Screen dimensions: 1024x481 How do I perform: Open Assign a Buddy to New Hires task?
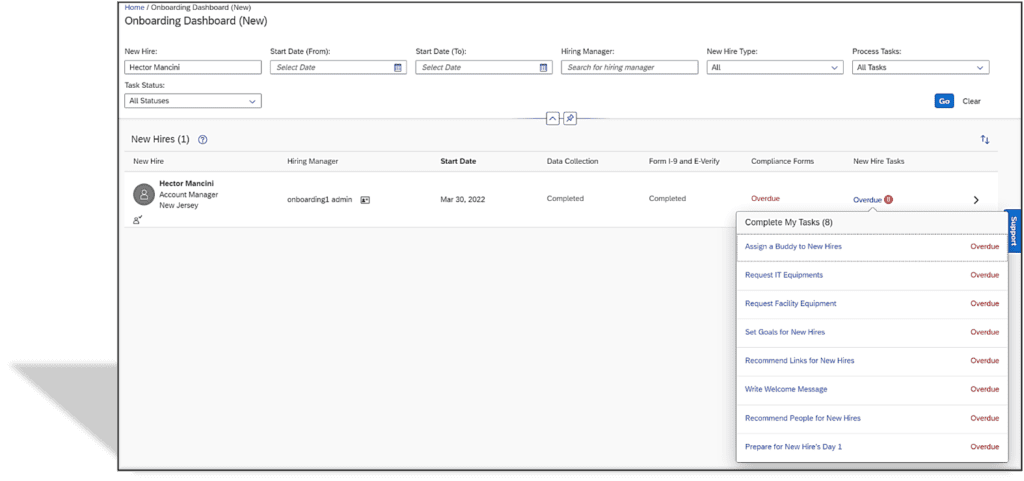pyautogui.click(x=793, y=247)
